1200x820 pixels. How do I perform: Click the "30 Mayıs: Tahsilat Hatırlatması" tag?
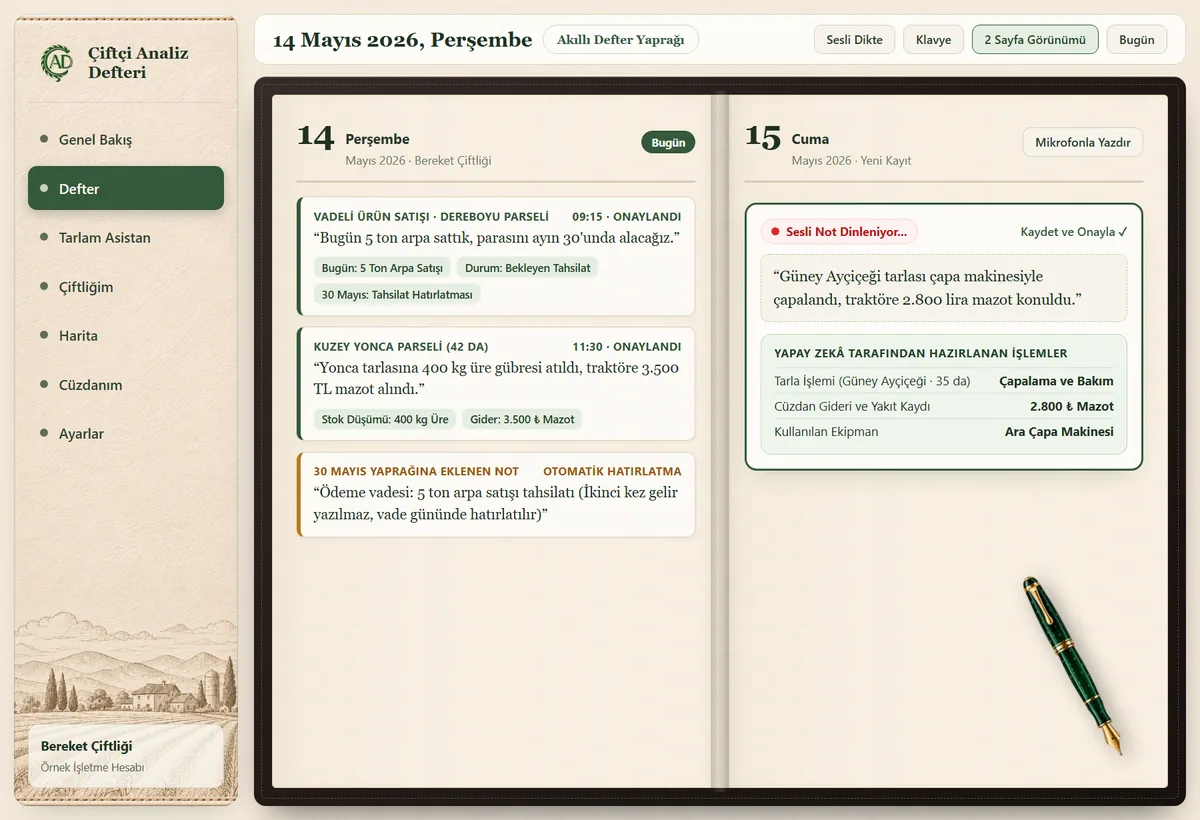coord(397,294)
